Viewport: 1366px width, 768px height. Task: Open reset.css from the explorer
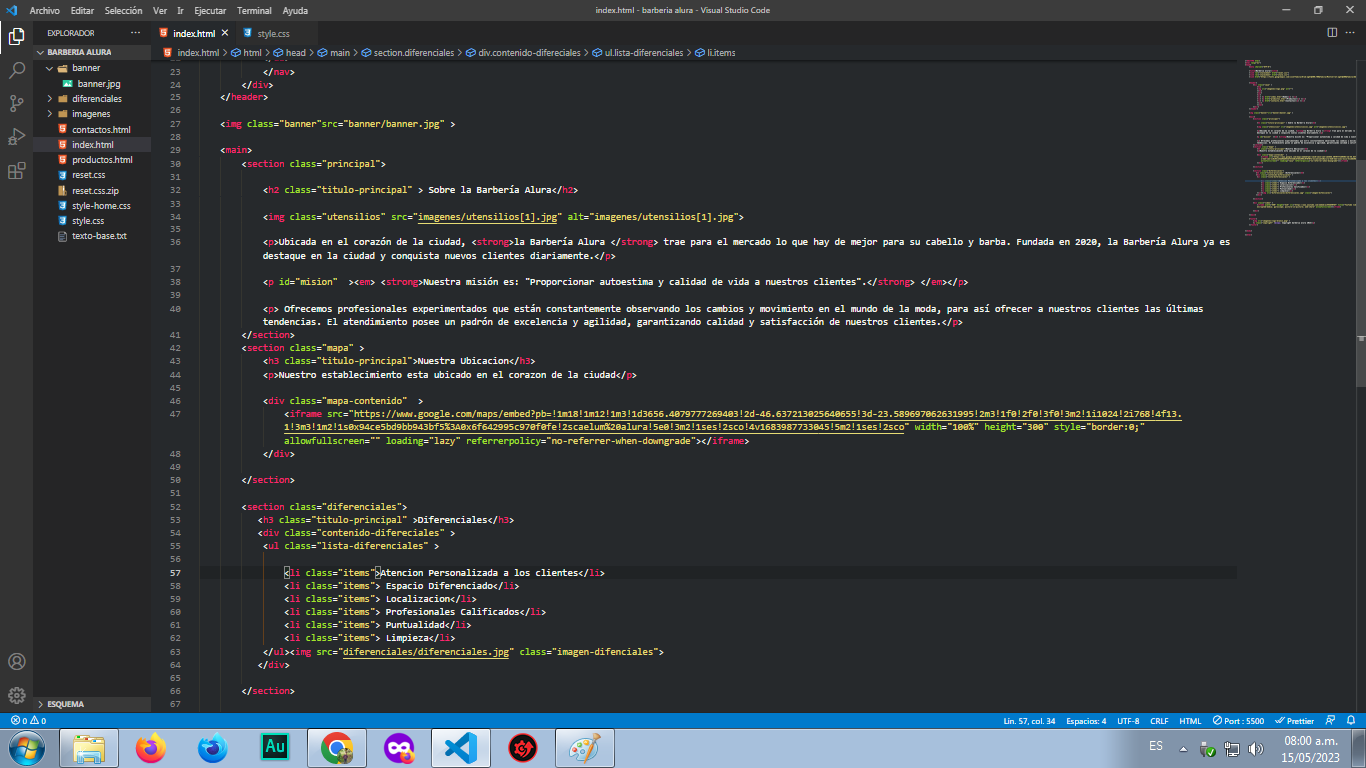pos(92,175)
